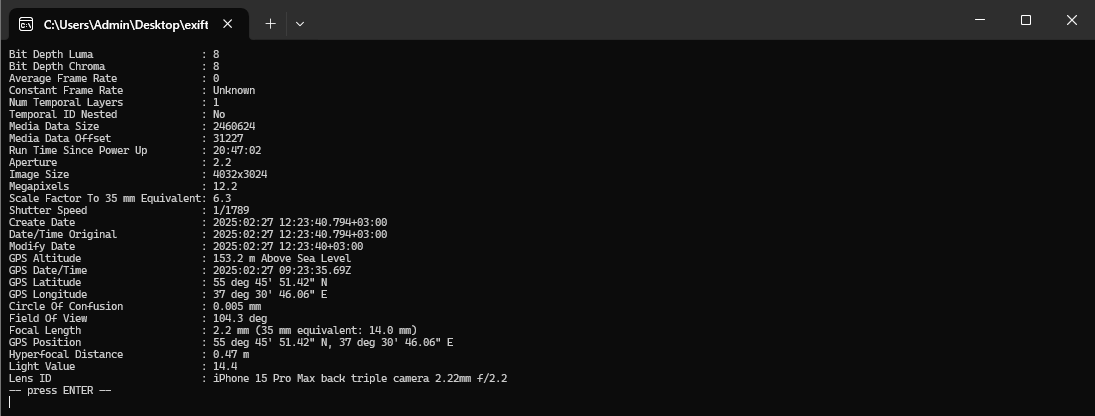Screen dimensions: 1095x416
Task: Click the GPS Altitude 153.2 m value
Action: [282, 258]
